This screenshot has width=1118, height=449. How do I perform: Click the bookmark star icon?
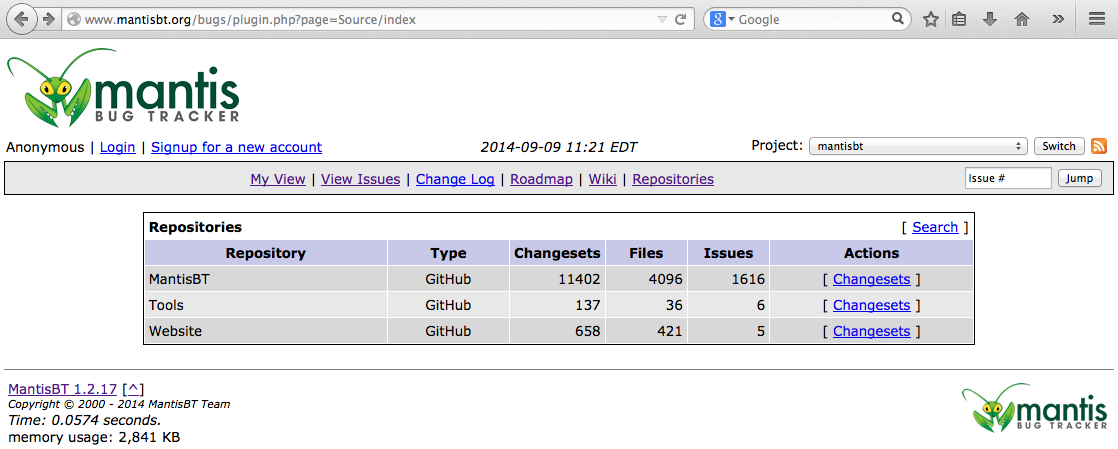coord(930,19)
